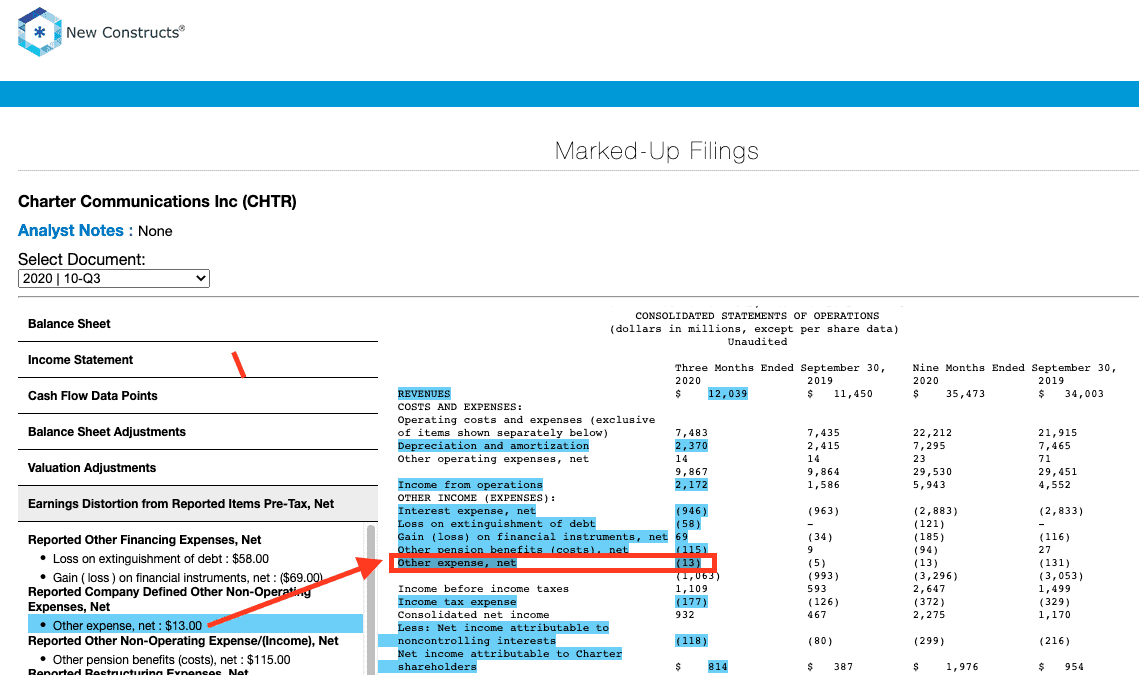Image resolution: width=1139 pixels, height=675 pixels.
Task: Click 'Income before income taxes' row label
Action: pyautogui.click(x=483, y=589)
